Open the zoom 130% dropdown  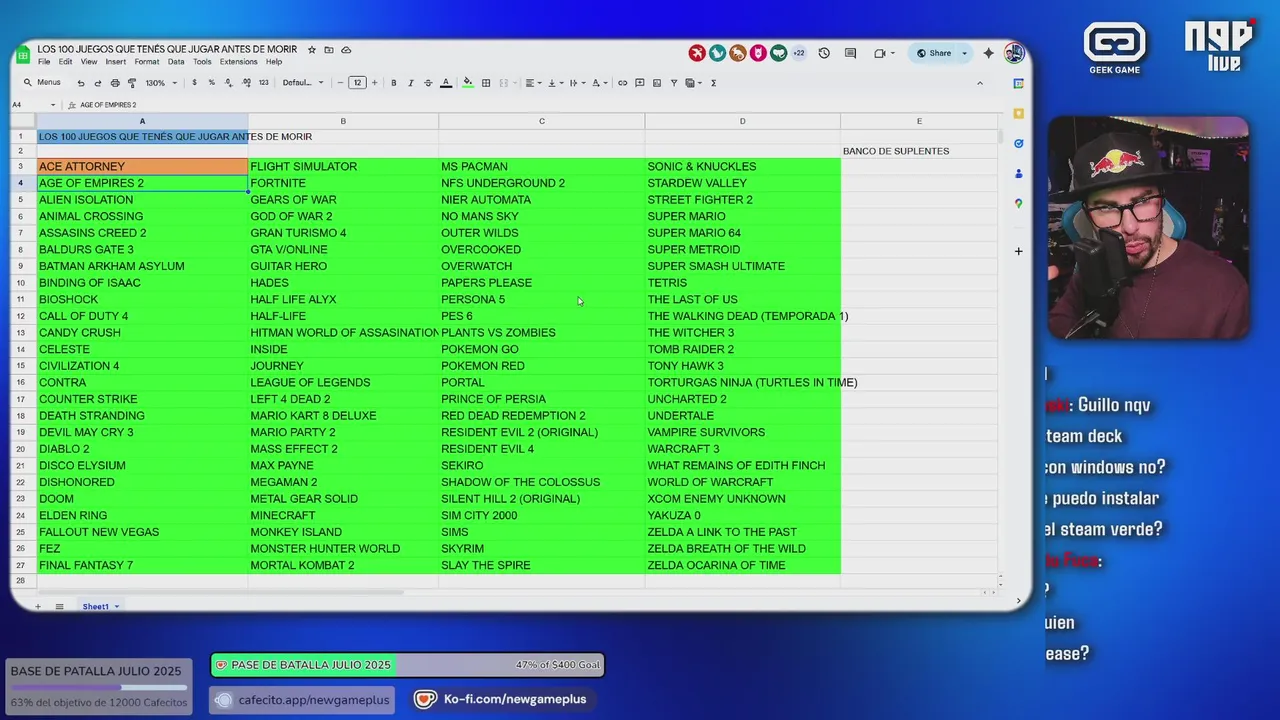coord(160,83)
